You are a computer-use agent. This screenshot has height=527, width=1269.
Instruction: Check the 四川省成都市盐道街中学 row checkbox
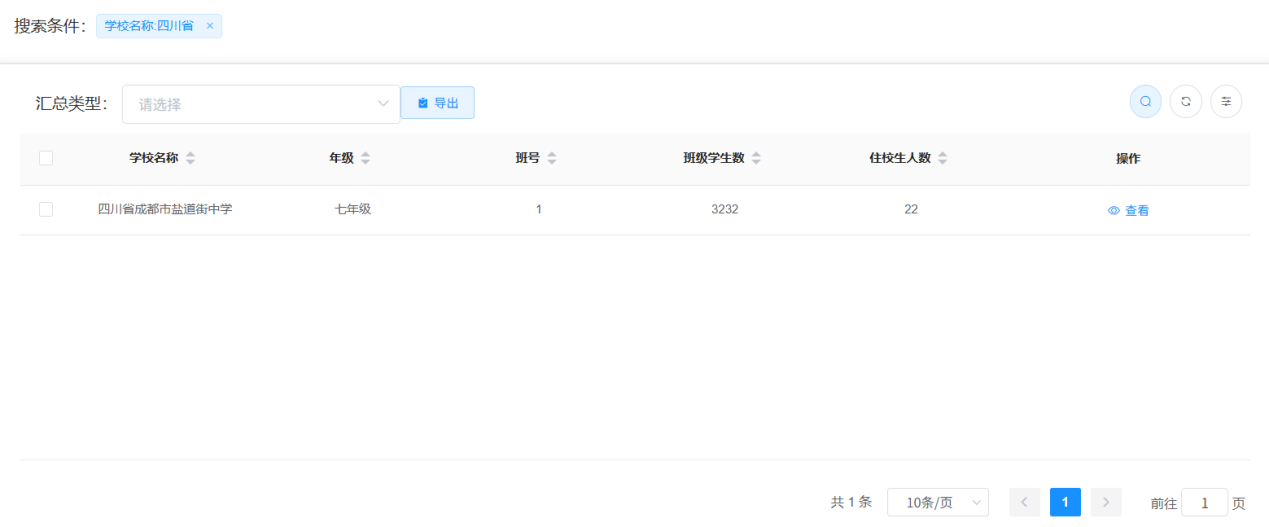[46, 209]
